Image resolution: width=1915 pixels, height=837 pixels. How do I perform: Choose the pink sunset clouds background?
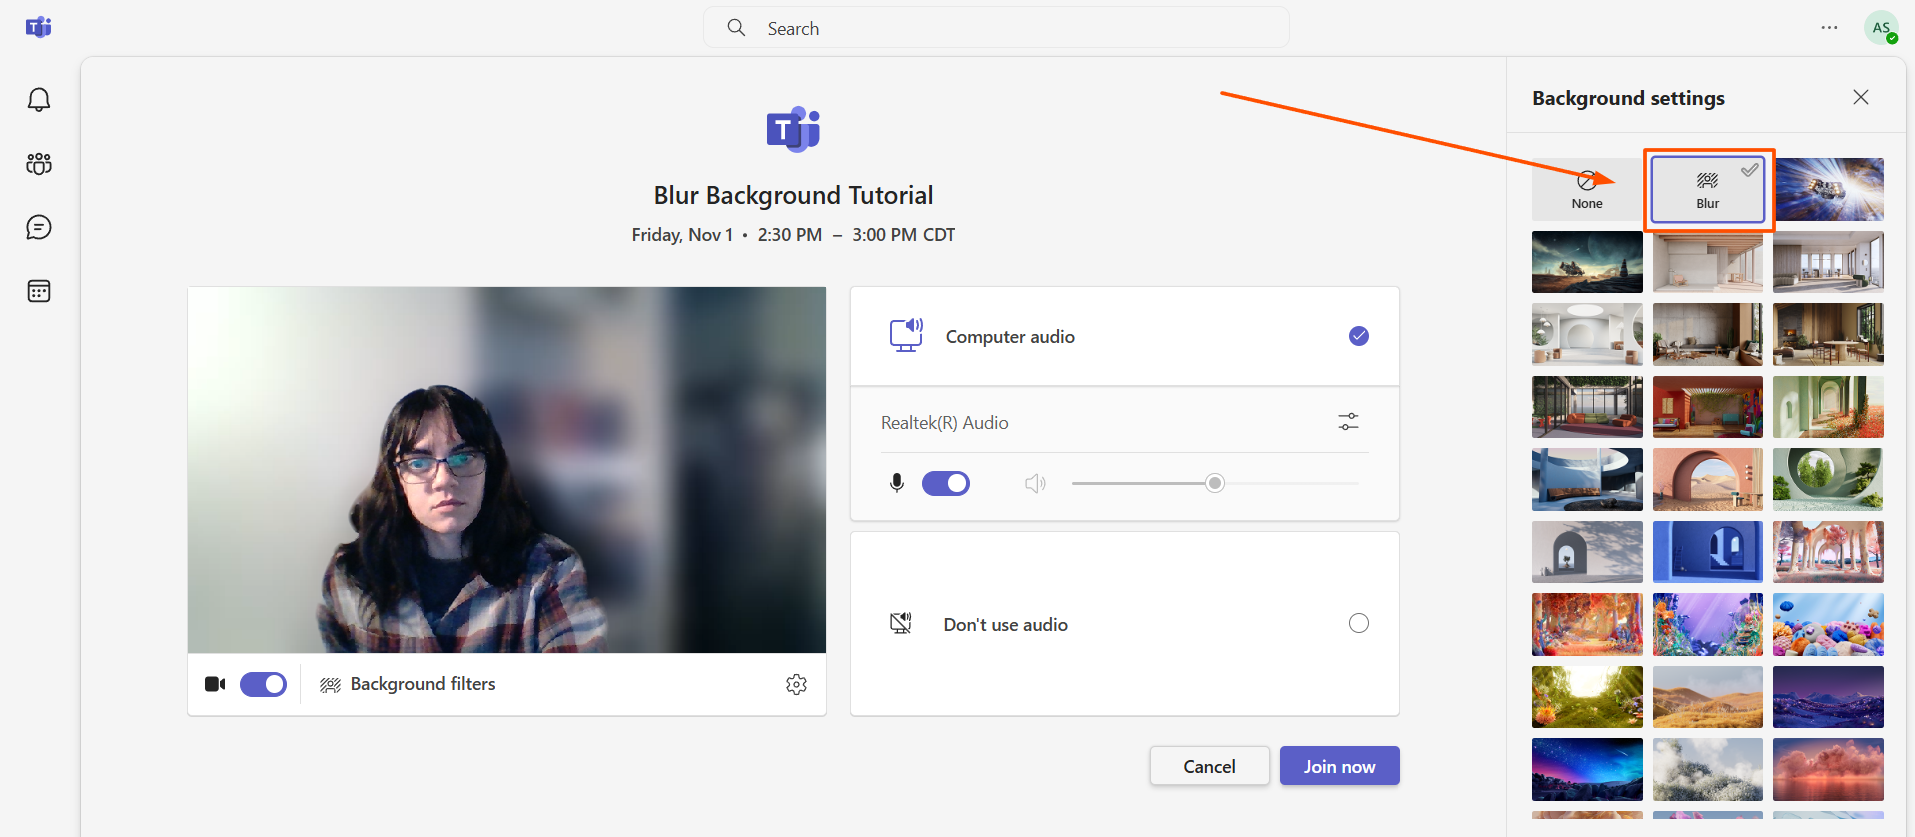click(1828, 769)
